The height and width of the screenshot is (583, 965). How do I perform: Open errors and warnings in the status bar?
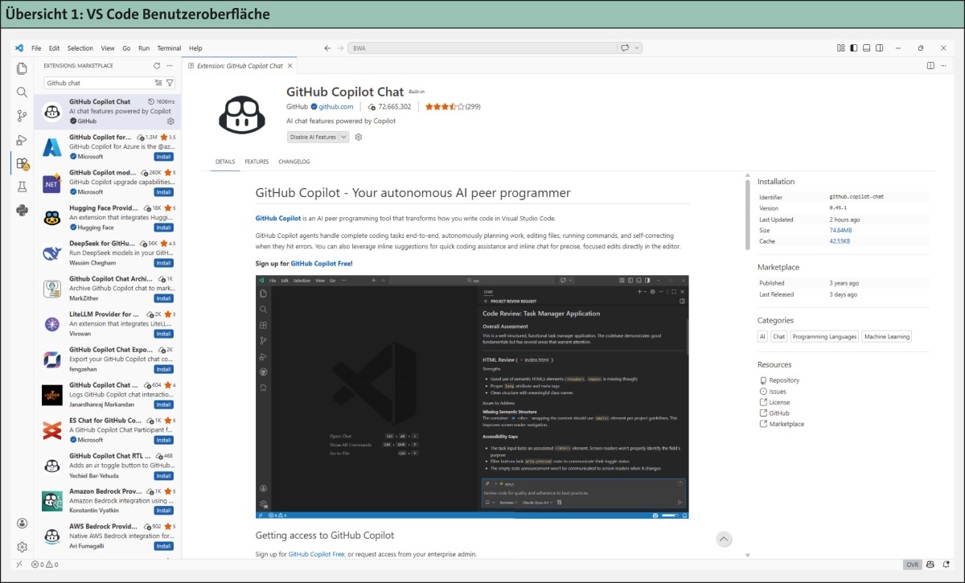[44, 565]
